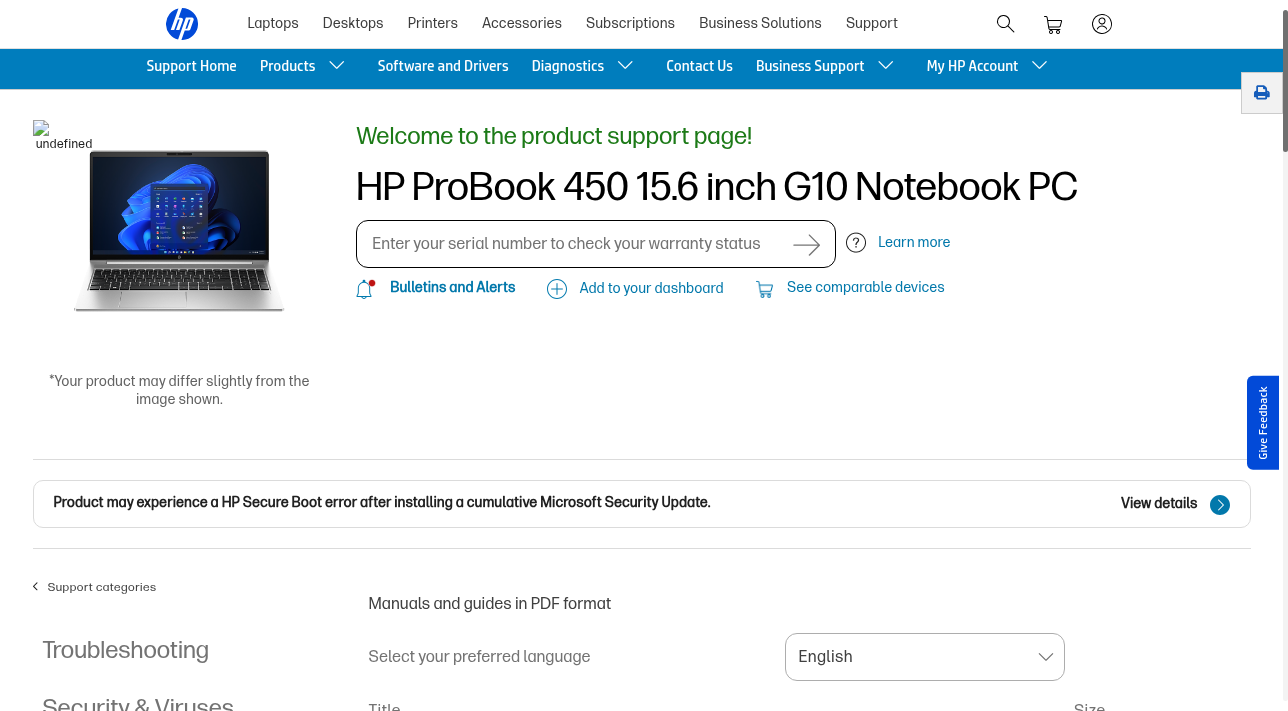The image size is (1288, 711).
Task: Click the plus icon for Add to dashboard
Action: (x=557, y=289)
